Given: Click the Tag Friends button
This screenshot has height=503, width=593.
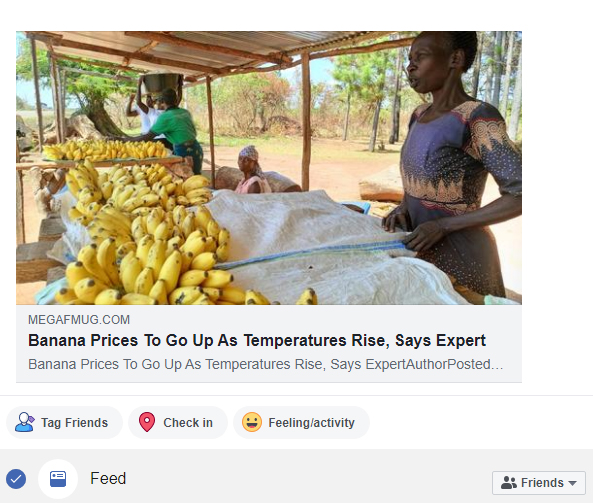Looking at the screenshot, I should tap(64, 422).
